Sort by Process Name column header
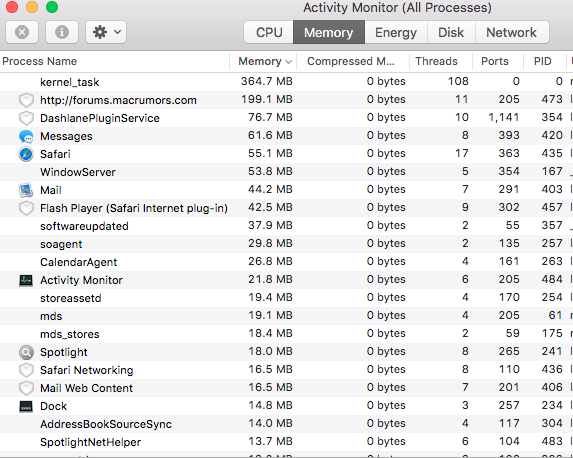The image size is (573, 458). coord(39,61)
